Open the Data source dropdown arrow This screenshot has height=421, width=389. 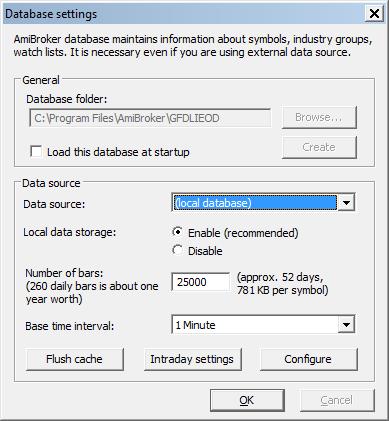[346, 203]
